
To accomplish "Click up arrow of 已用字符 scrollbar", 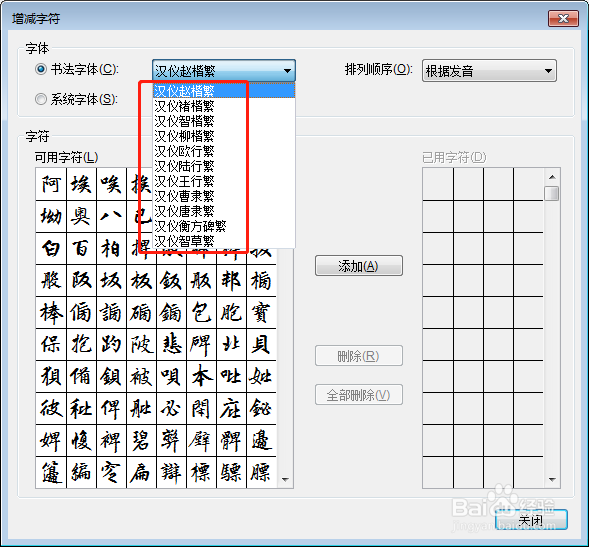I will (552, 177).
